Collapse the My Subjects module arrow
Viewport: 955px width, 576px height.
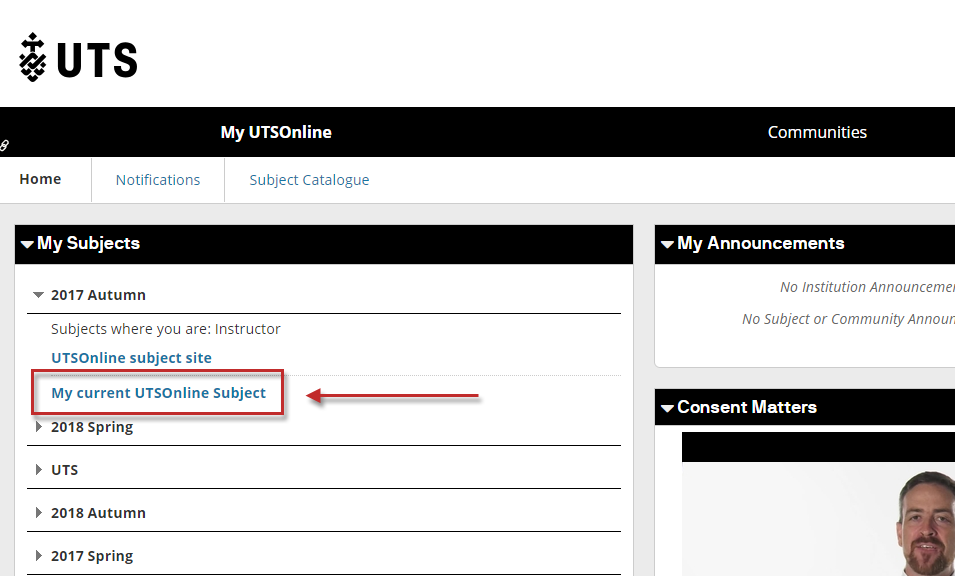27,244
